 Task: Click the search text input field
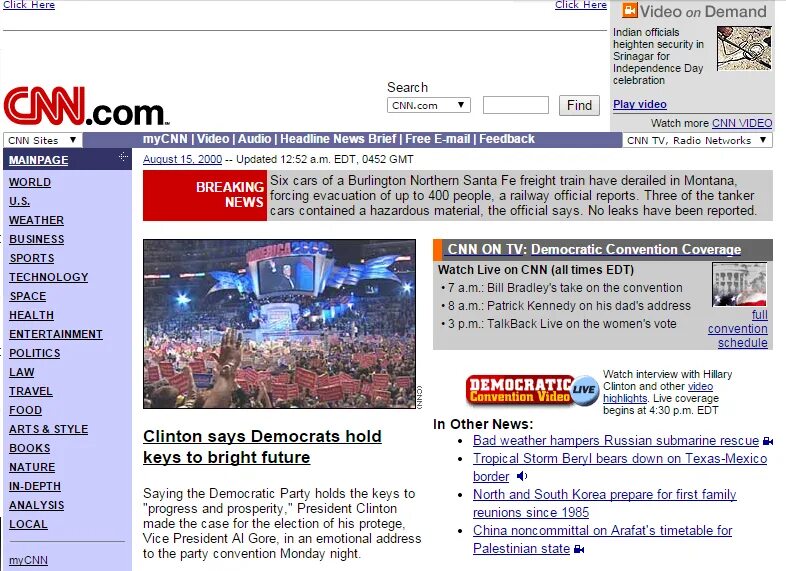pyautogui.click(x=515, y=105)
